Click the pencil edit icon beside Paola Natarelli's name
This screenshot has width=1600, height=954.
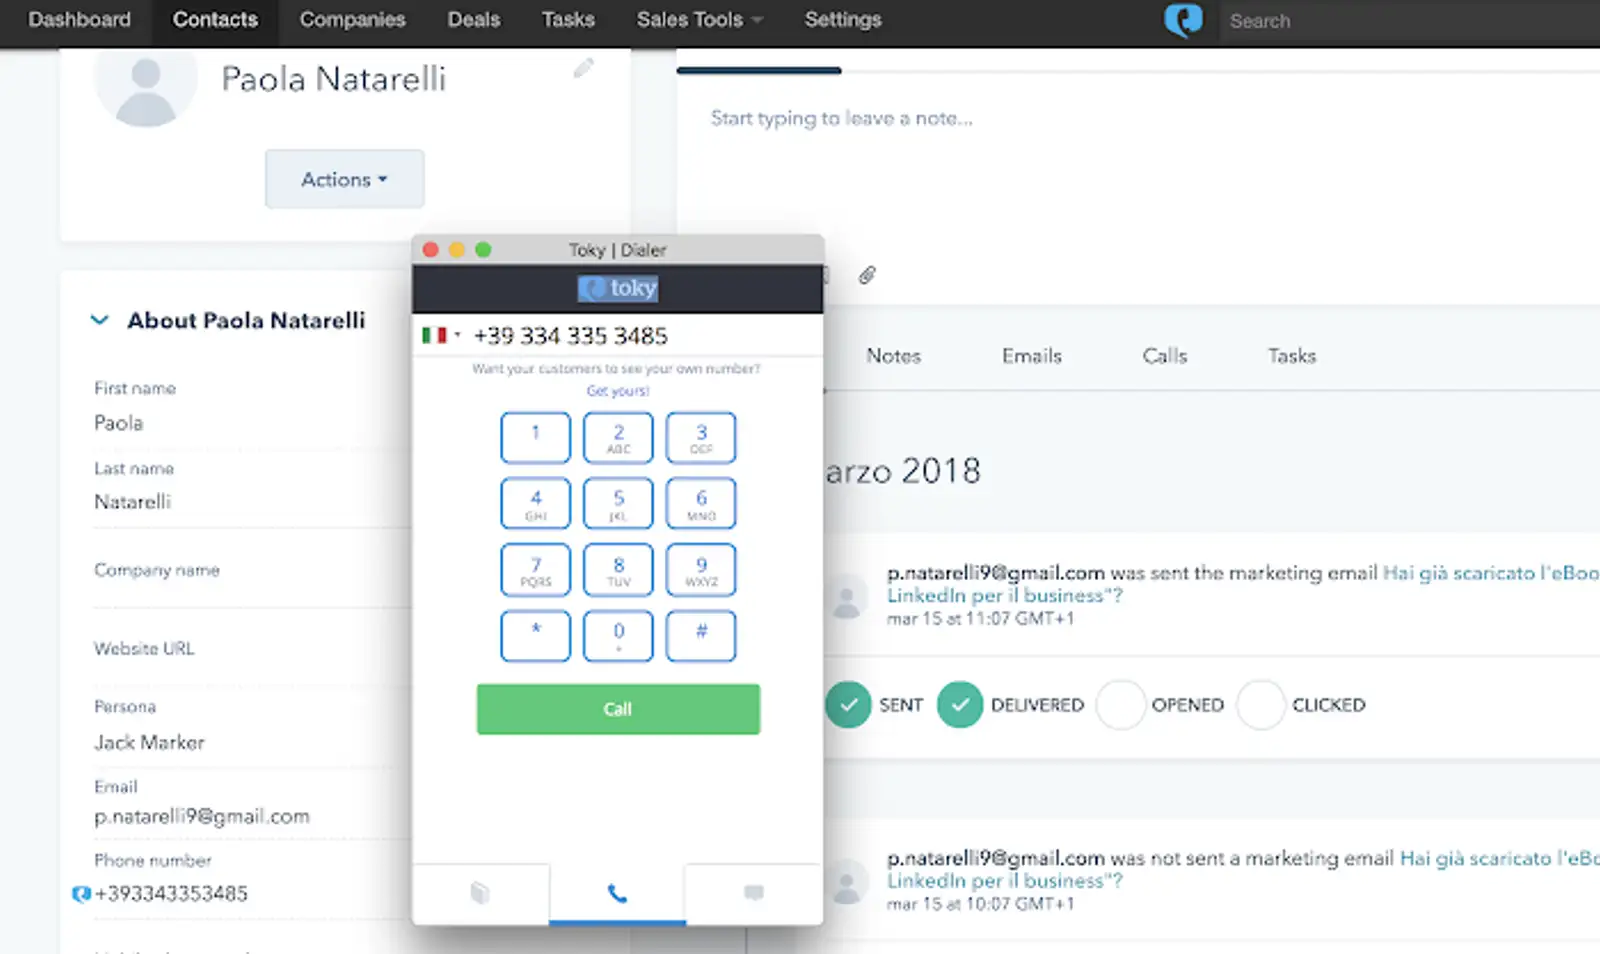(x=583, y=68)
